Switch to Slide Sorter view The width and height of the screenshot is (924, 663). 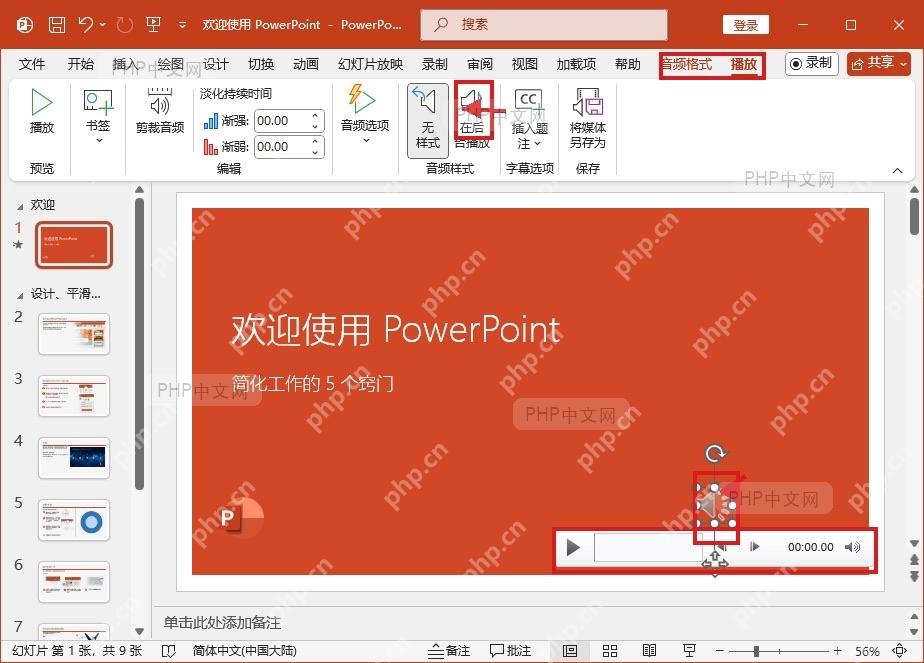[x=610, y=651]
